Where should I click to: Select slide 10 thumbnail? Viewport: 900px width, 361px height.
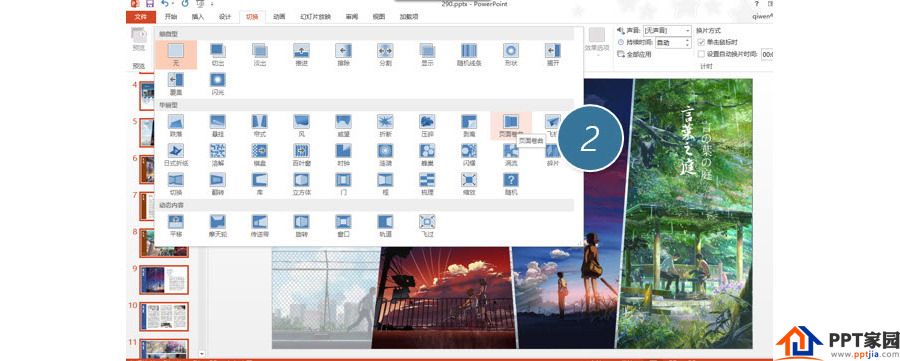point(164,316)
